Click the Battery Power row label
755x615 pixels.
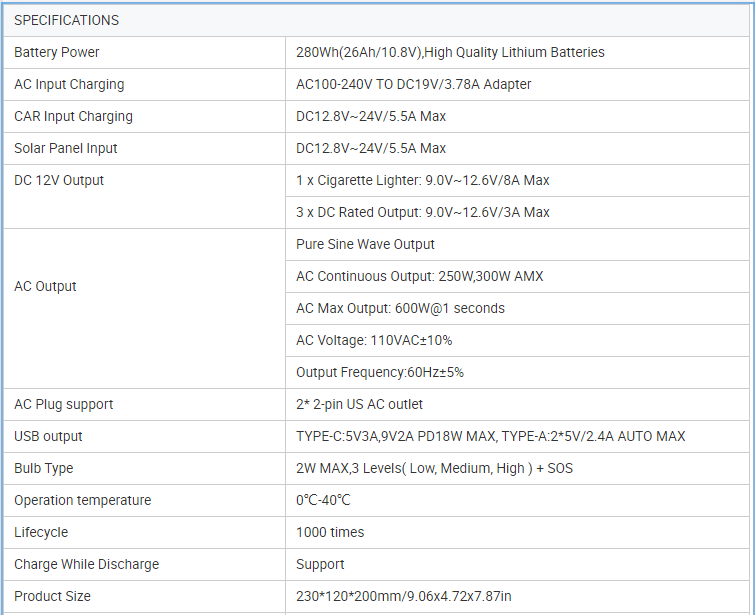57,52
